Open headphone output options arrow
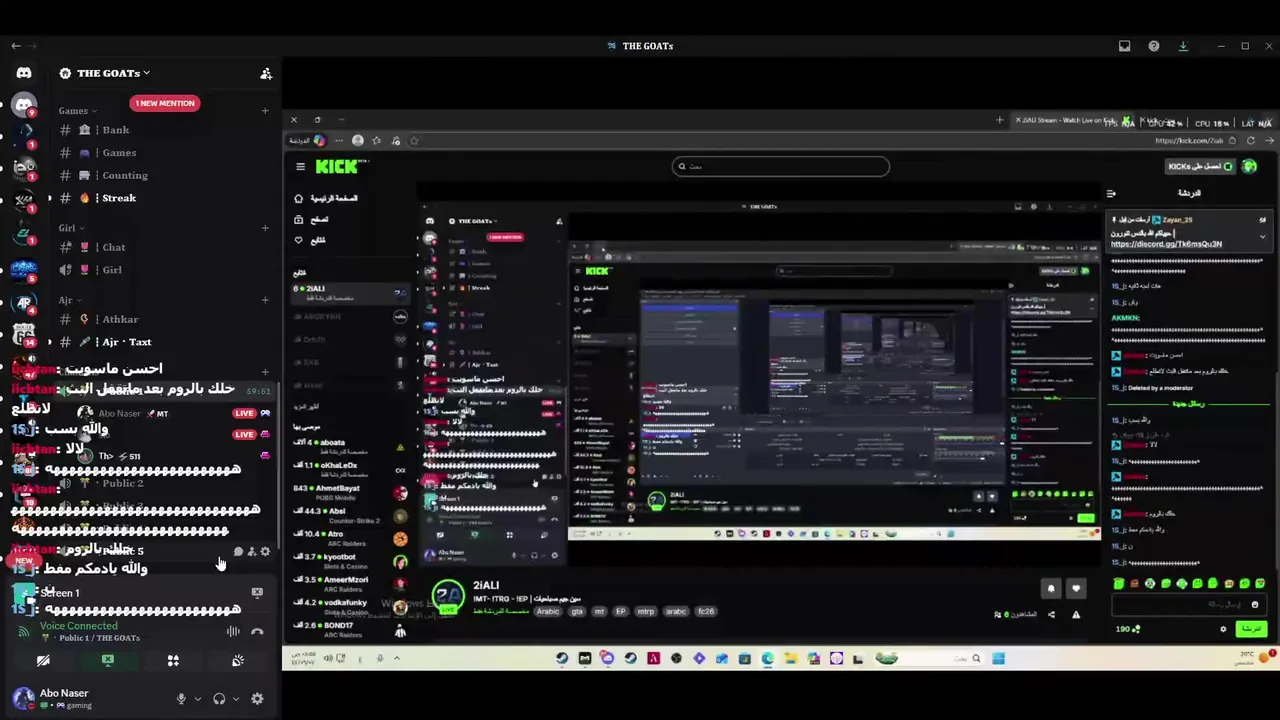 [236, 699]
